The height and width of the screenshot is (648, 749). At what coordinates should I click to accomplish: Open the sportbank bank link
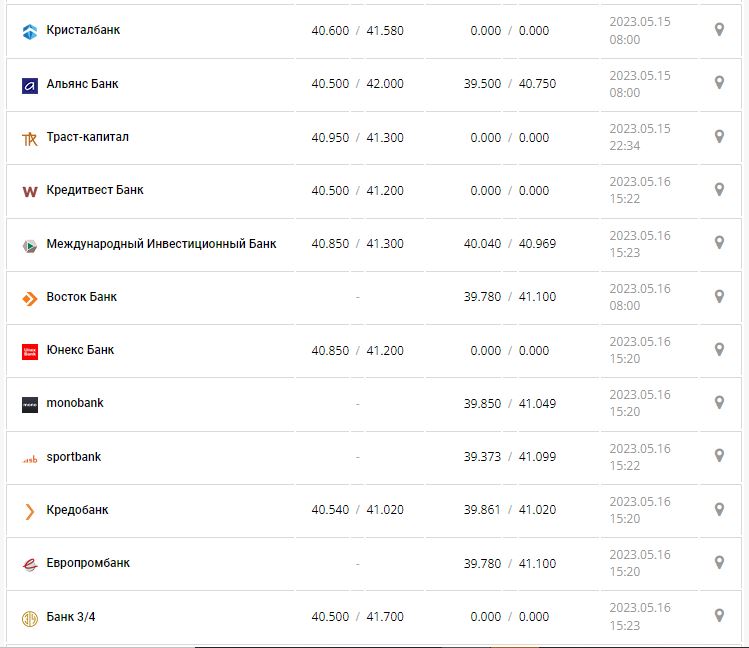click(x=73, y=457)
